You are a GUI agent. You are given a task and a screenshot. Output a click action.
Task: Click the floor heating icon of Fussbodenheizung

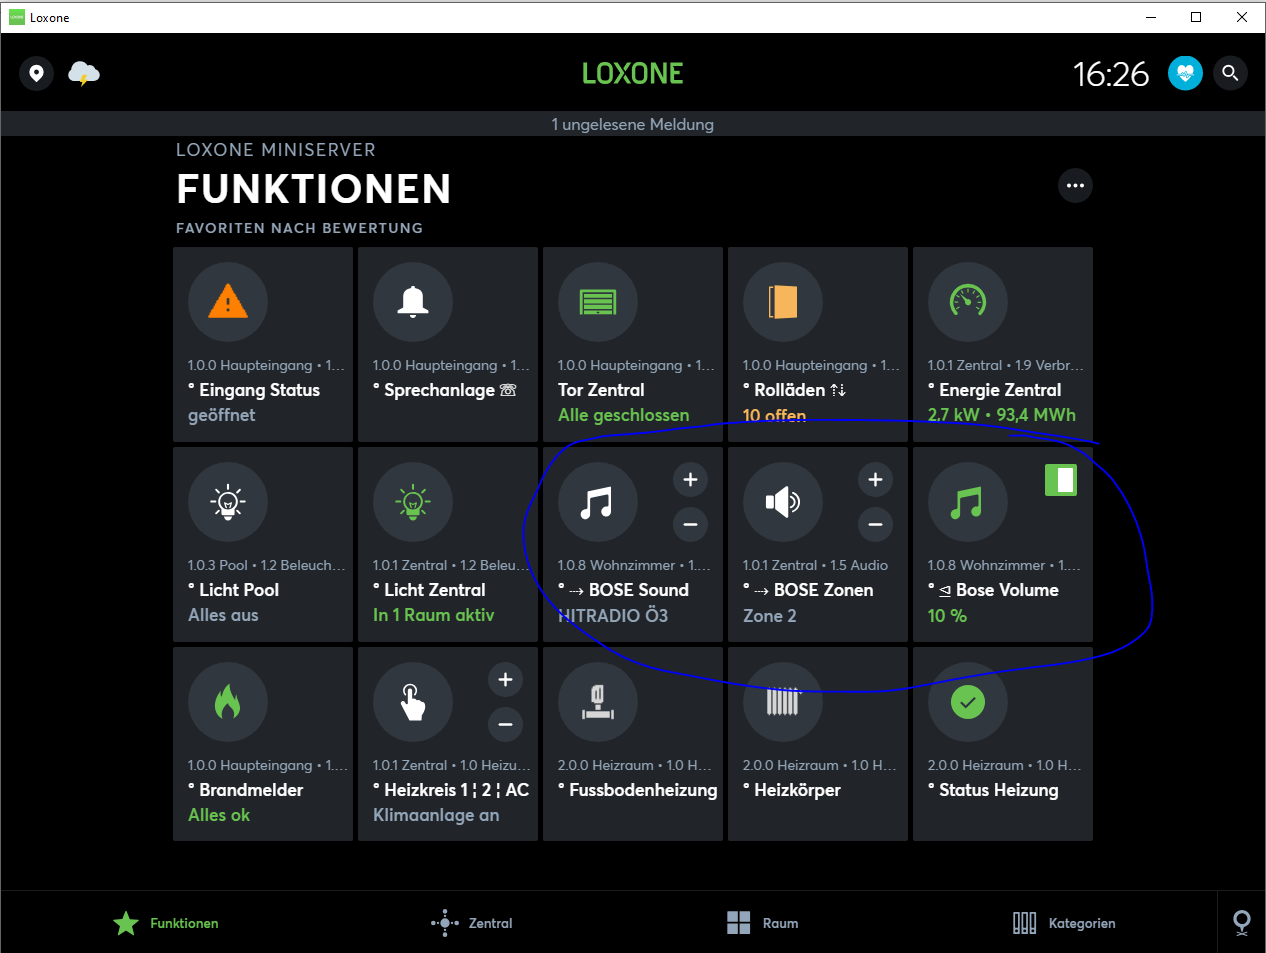(x=598, y=701)
